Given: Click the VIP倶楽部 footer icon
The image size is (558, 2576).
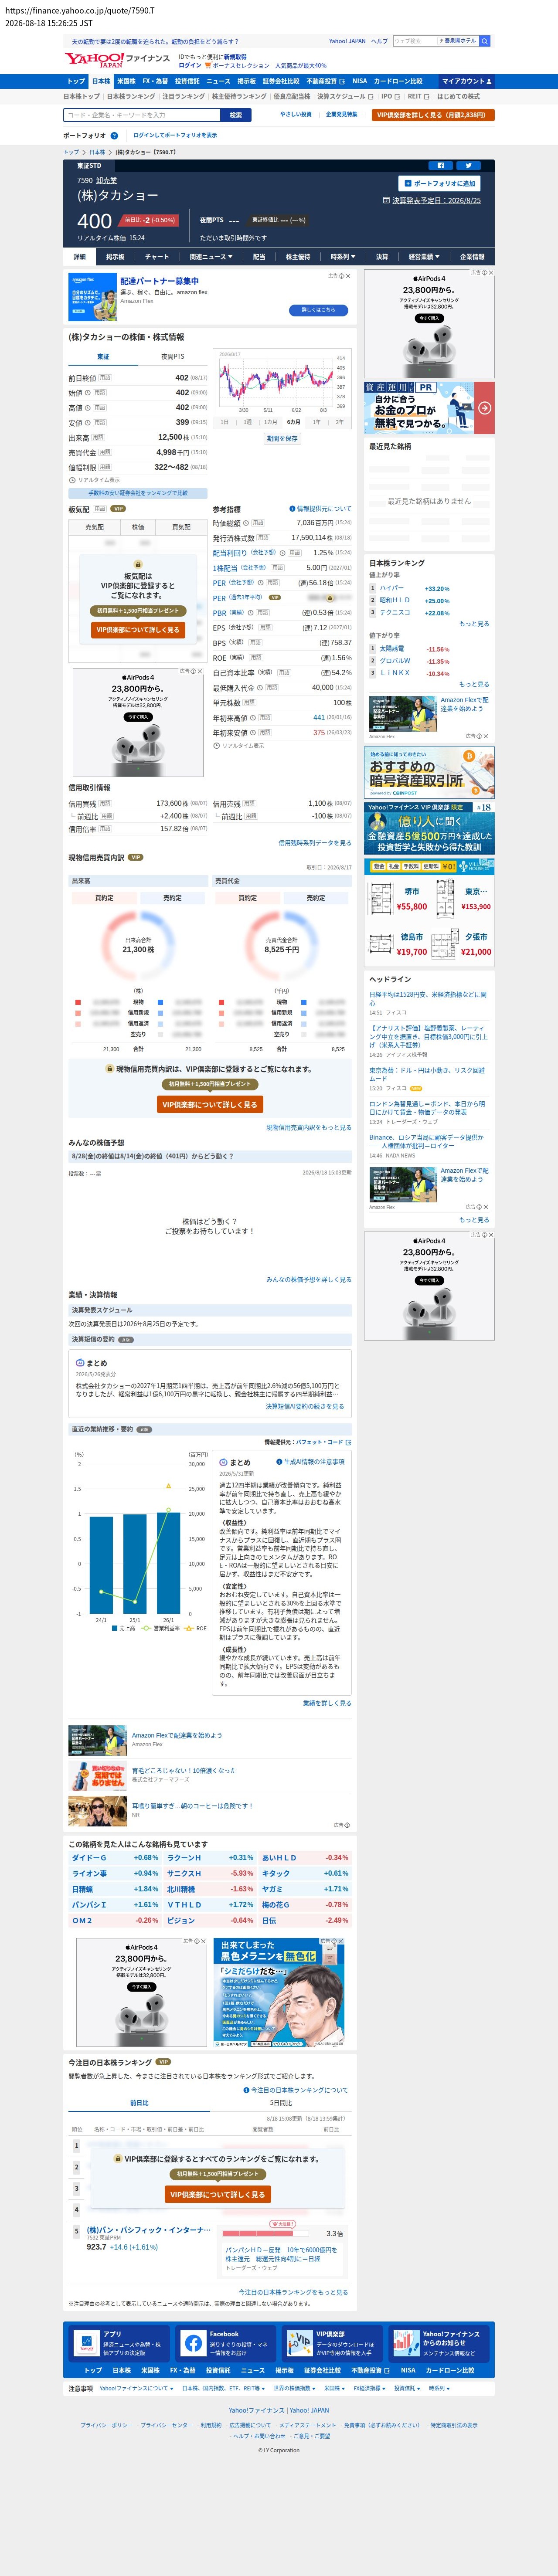Looking at the screenshot, I should pos(299,2343).
